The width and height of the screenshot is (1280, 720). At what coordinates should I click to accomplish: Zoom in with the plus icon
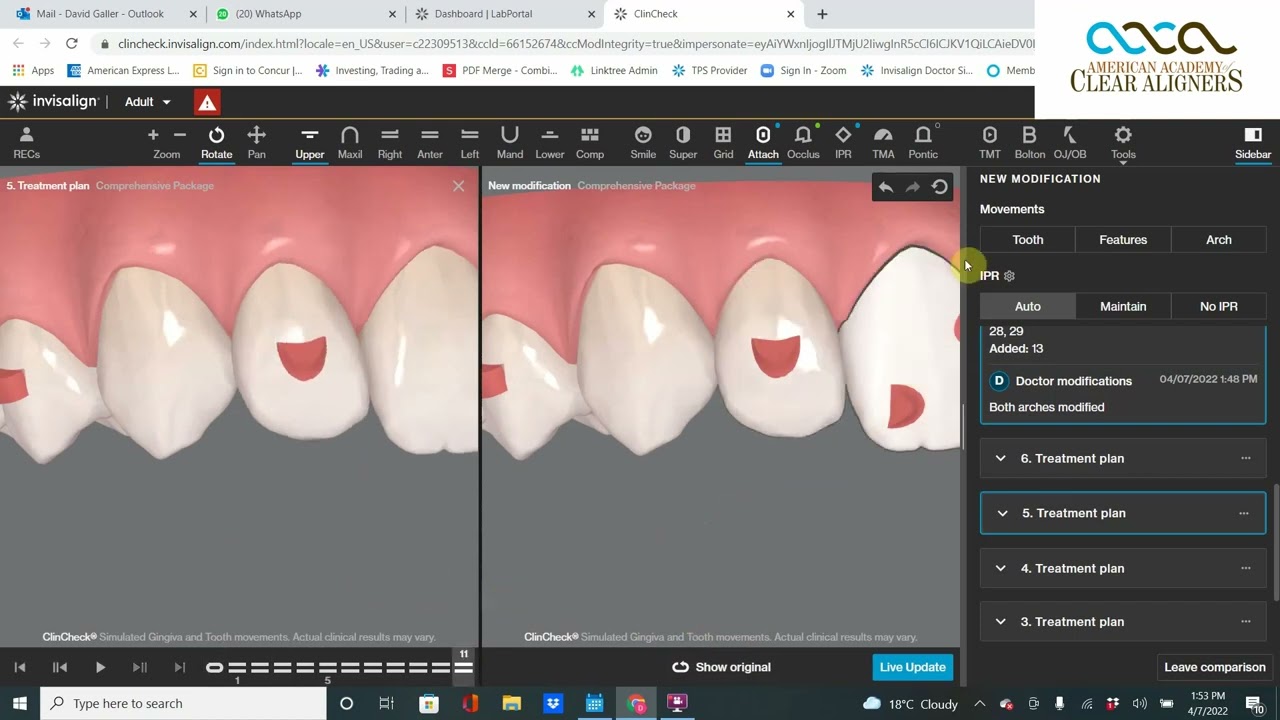(153, 135)
